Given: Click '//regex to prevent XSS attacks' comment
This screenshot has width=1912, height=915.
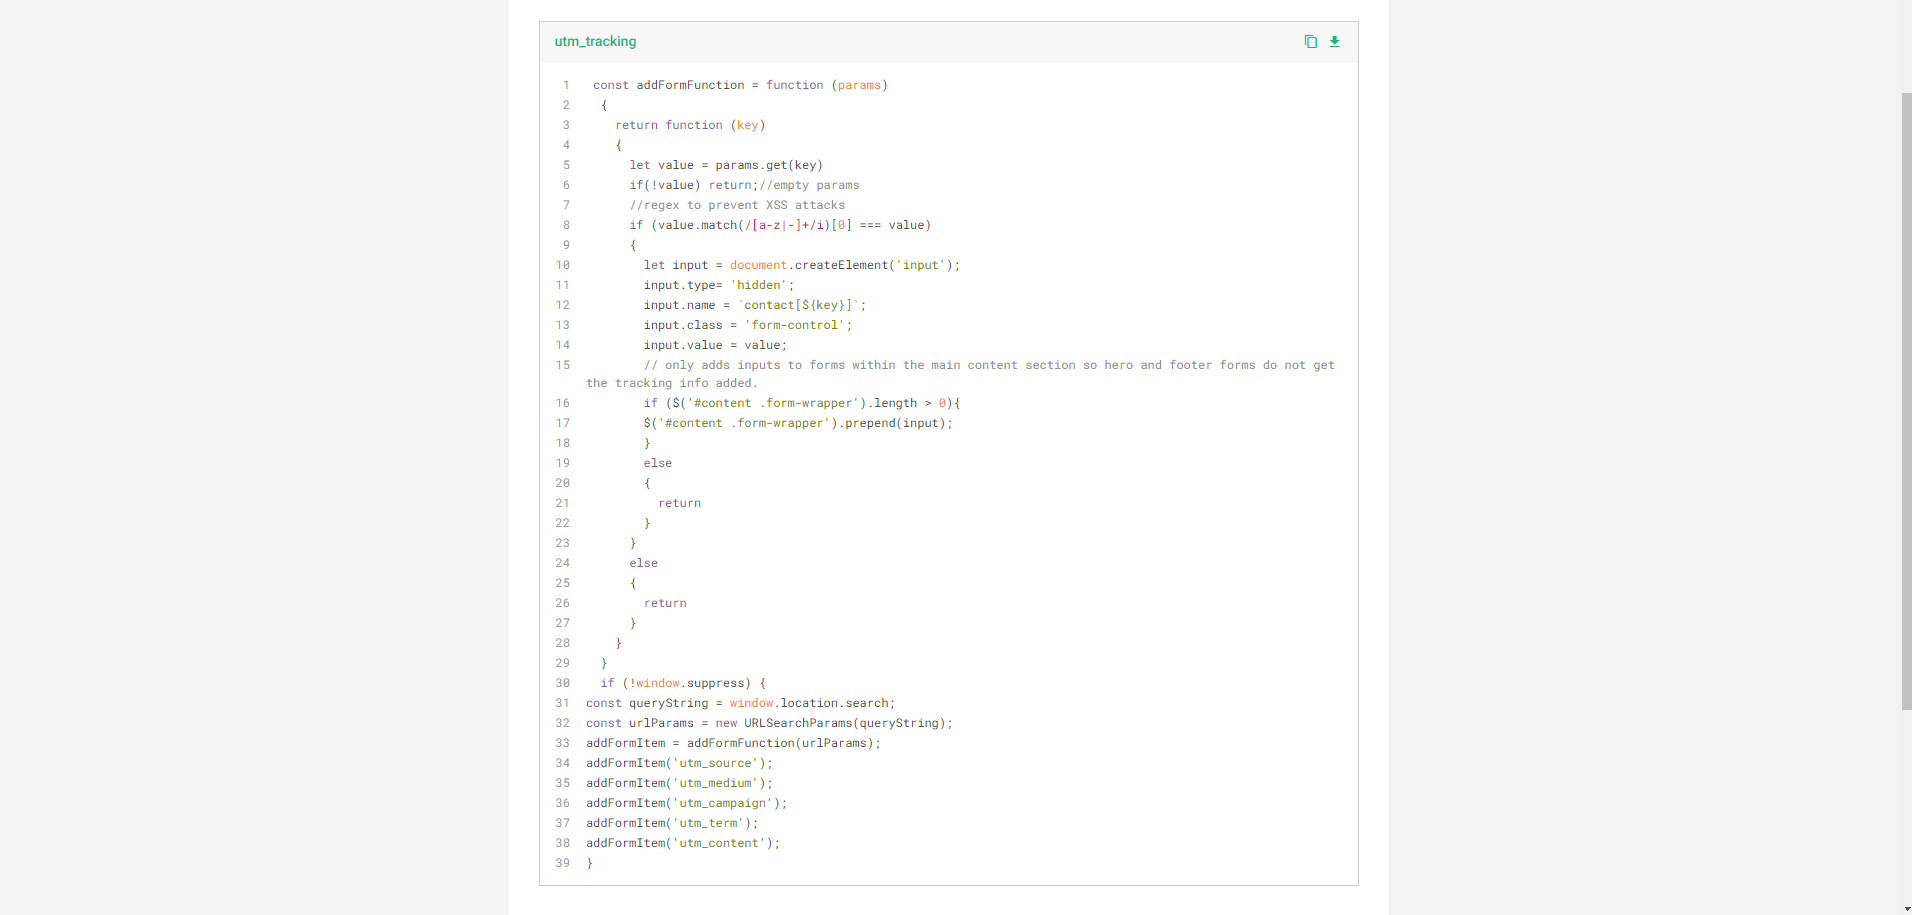Looking at the screenshot, I should (737, 205).
